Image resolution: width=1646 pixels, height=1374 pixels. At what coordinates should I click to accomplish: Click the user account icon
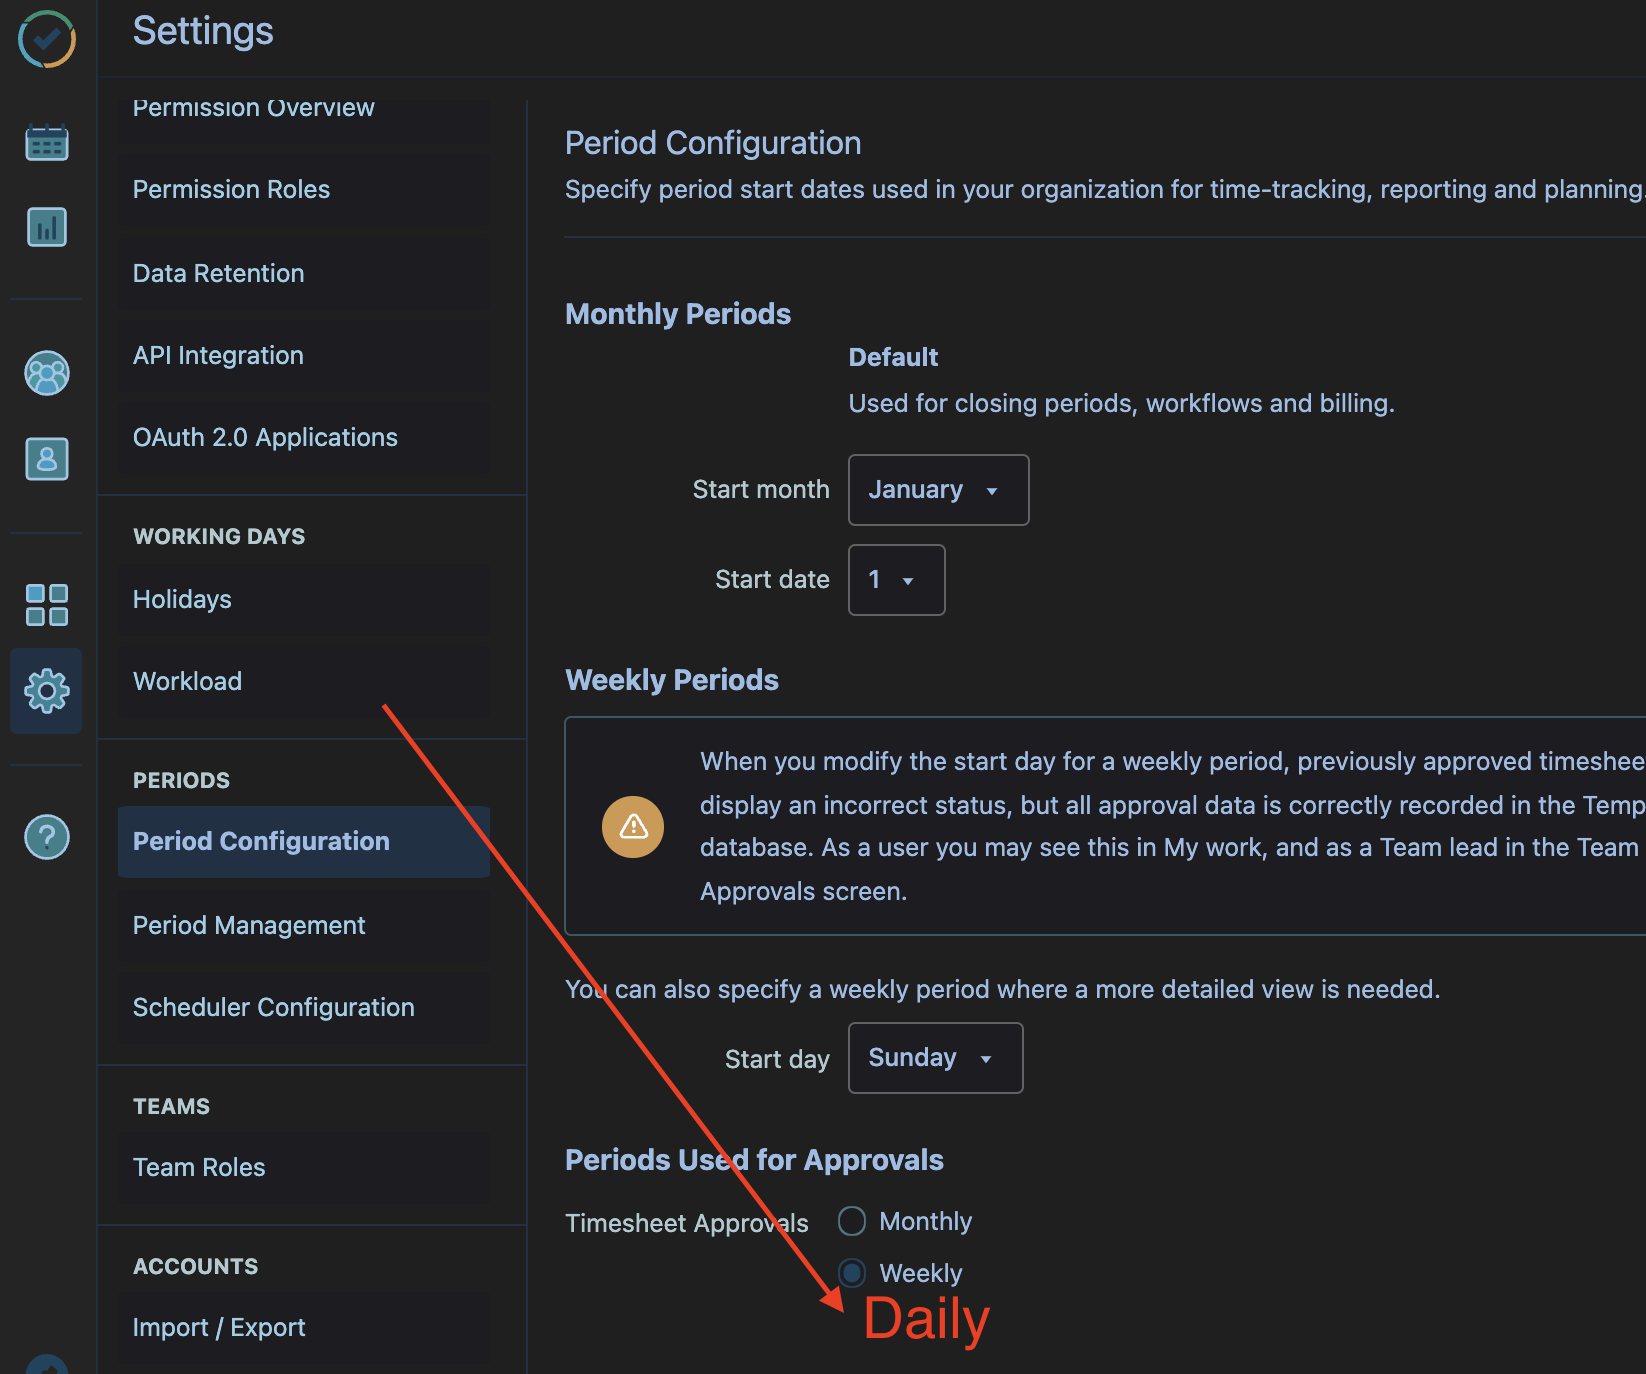(x=47, y=459)
